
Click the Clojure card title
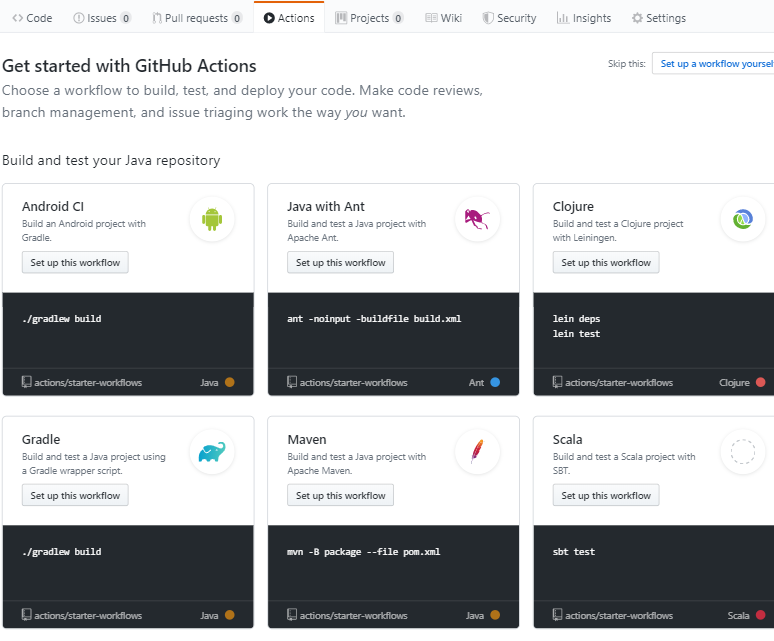point(573,206)
